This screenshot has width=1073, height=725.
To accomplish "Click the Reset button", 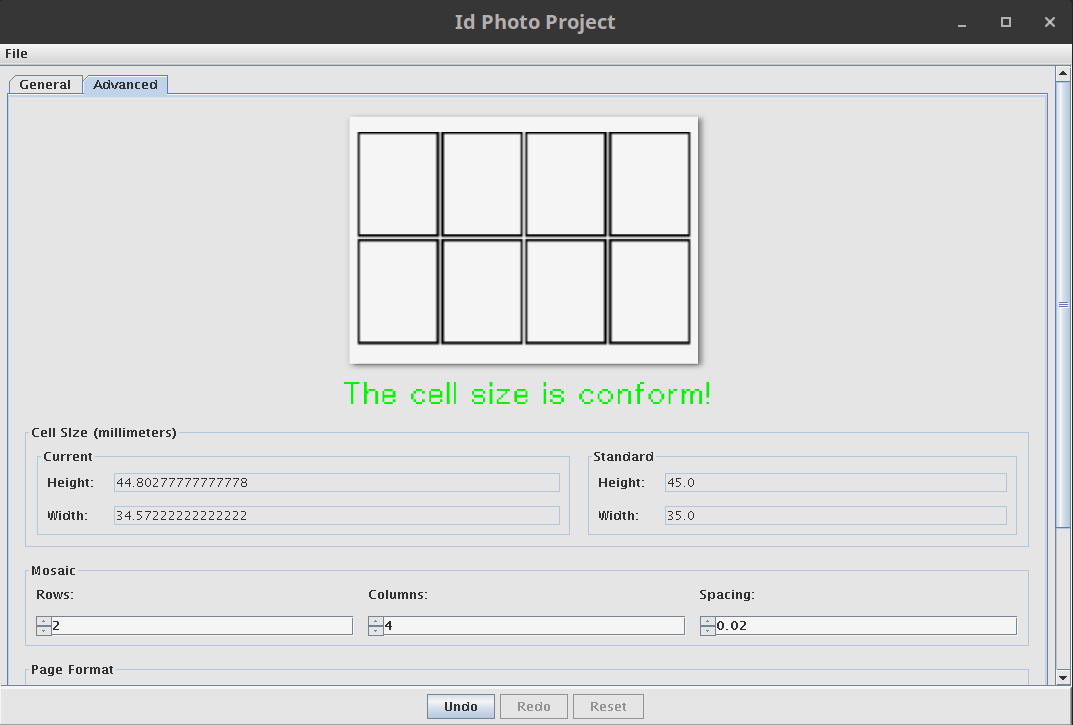I will tap(608, 707).
